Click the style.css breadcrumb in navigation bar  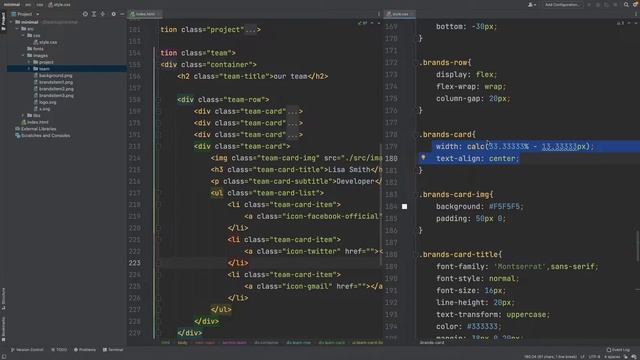(x=59, y=4)
